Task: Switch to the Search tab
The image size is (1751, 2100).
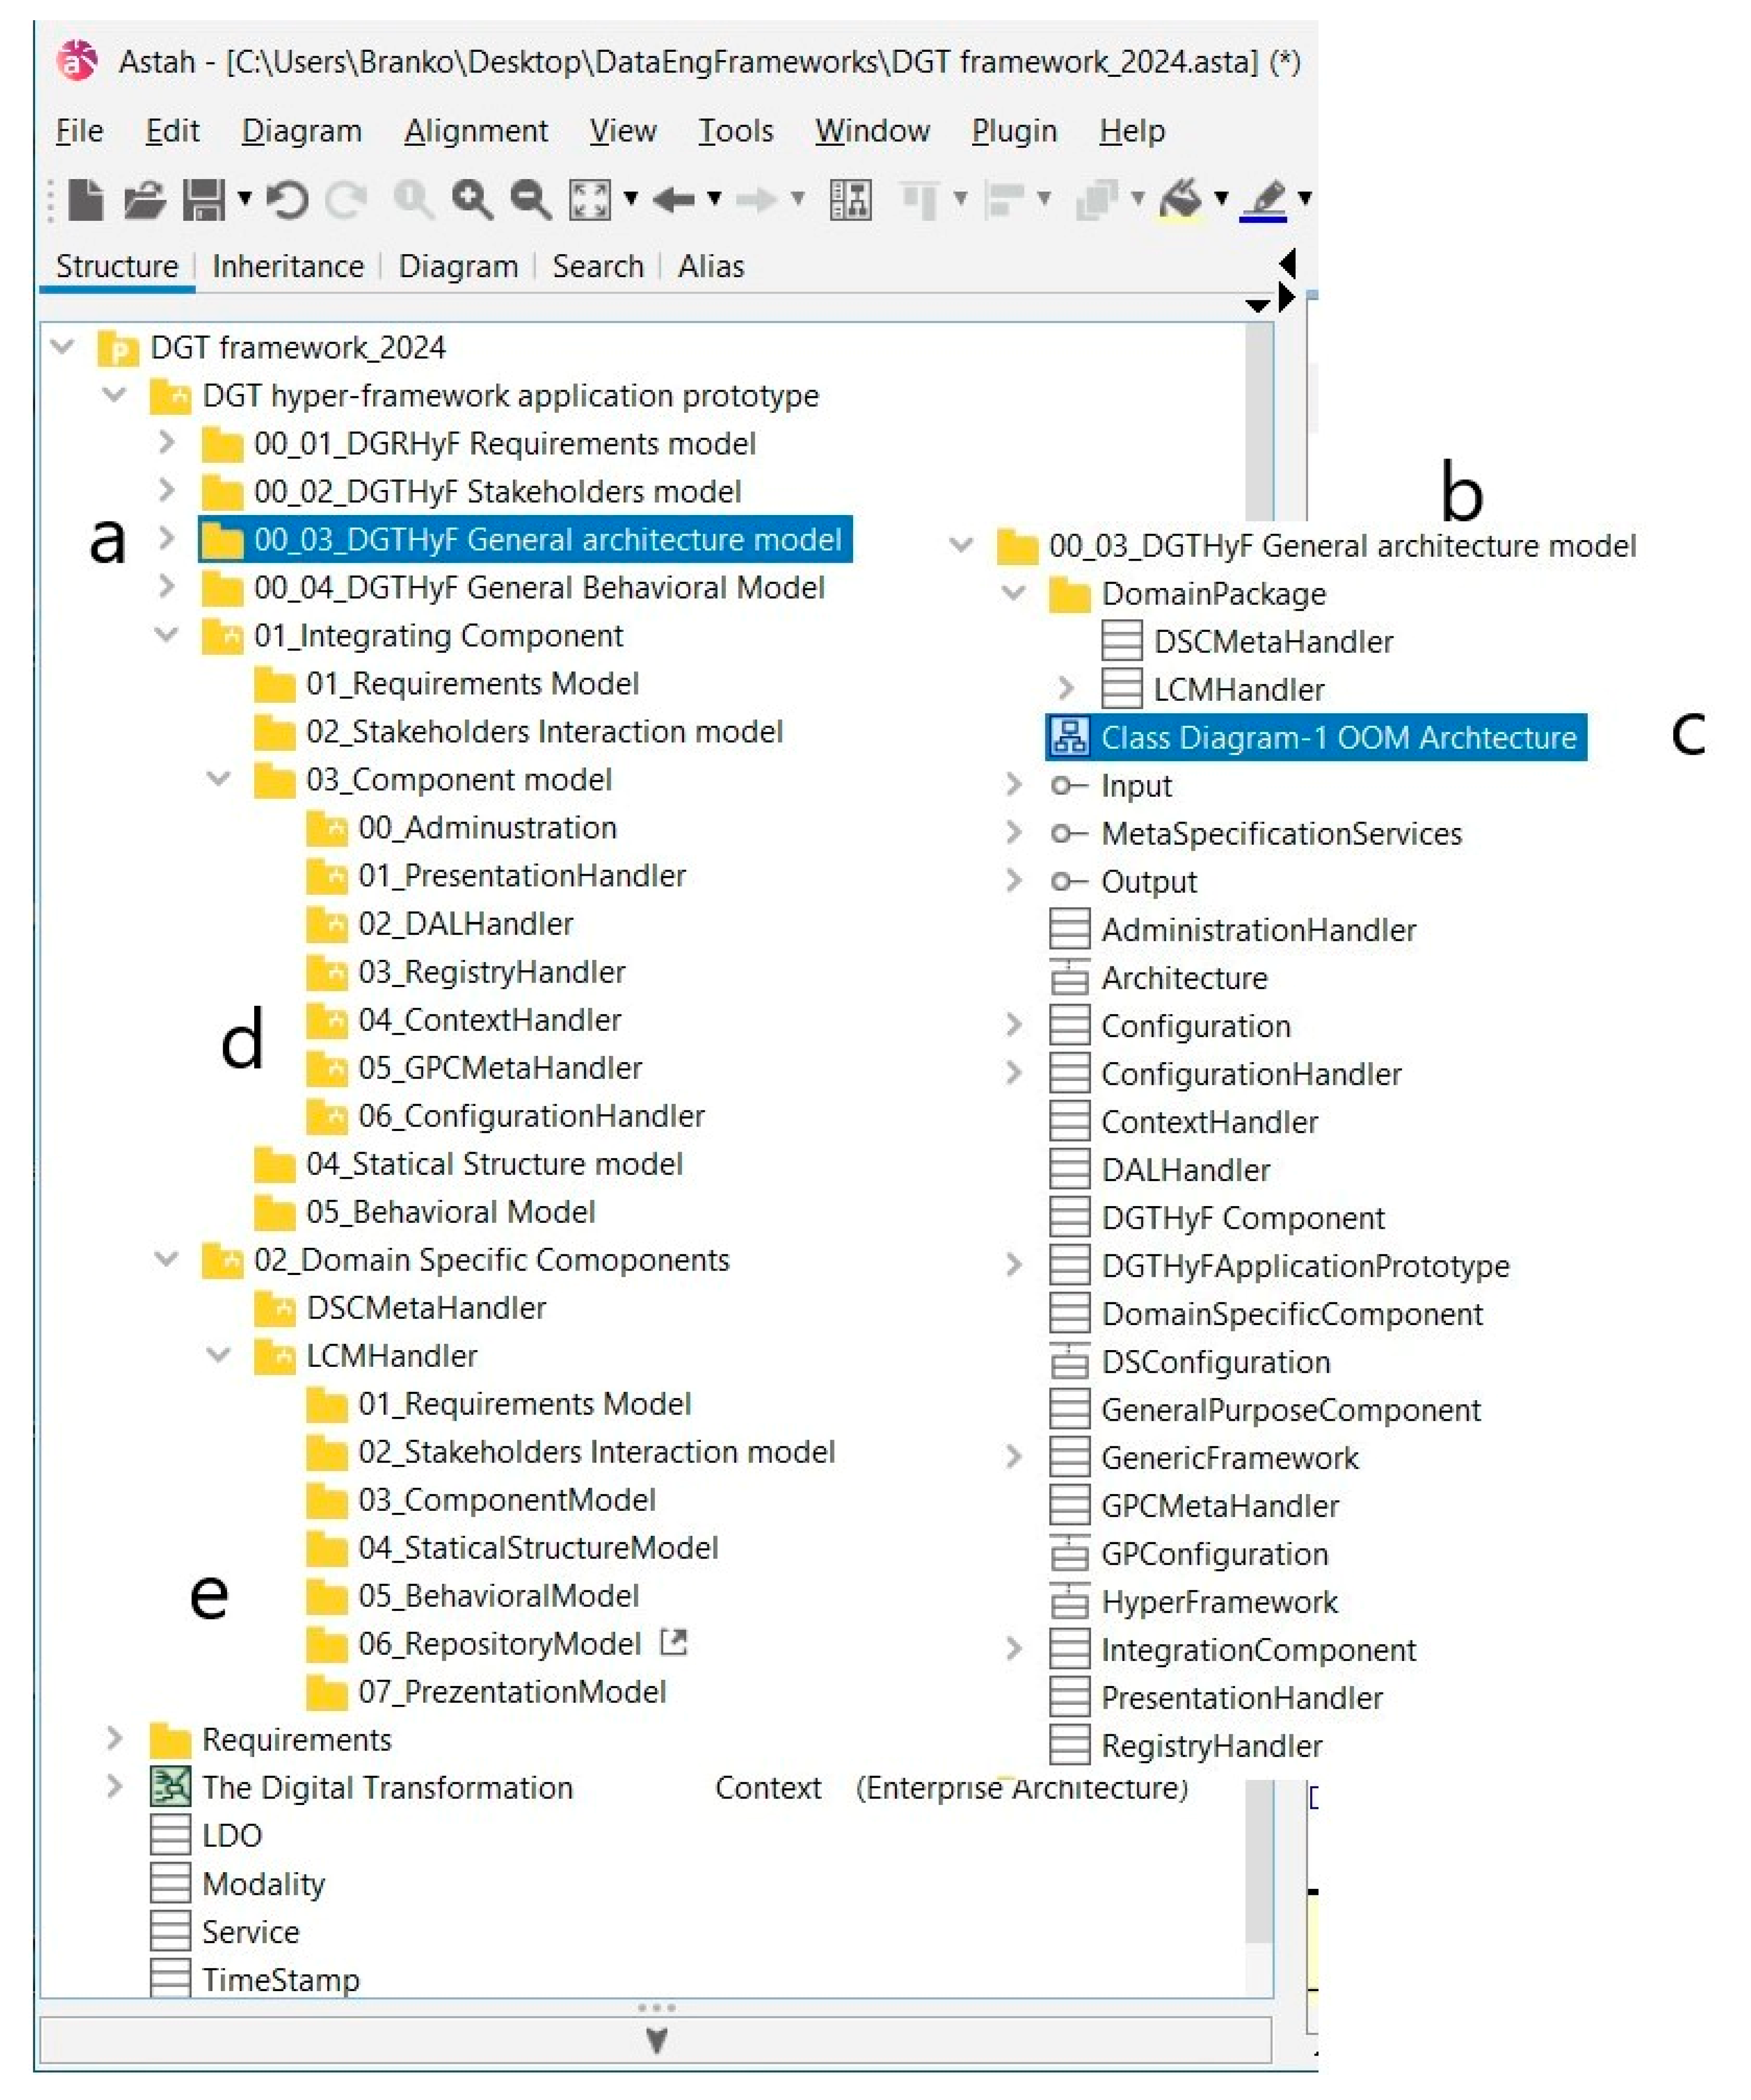Action: click(x=598, y=267)
